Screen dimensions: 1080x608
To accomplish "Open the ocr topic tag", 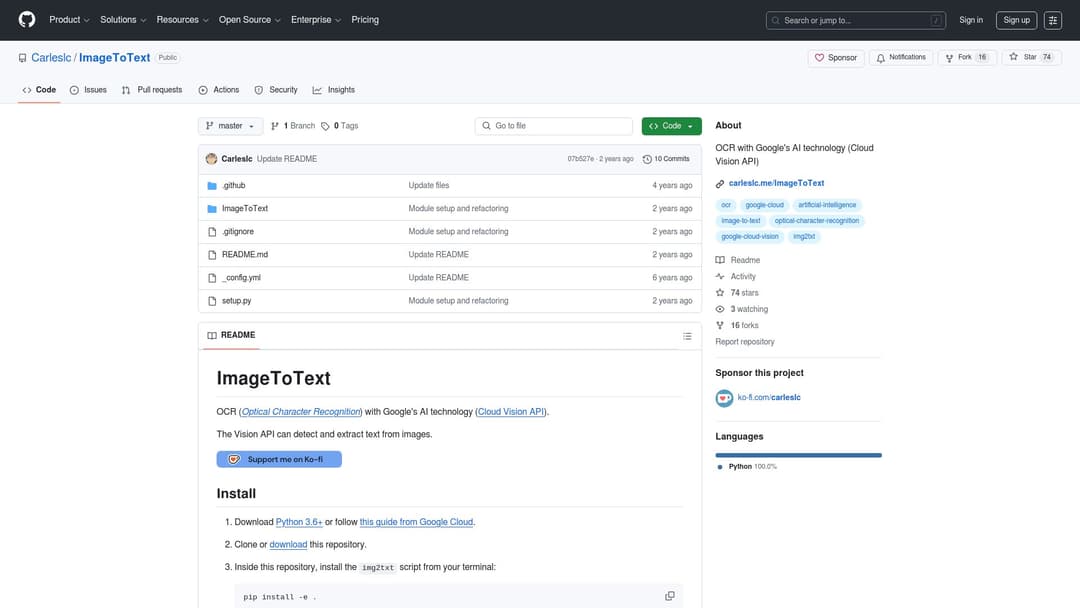I will (726, 205).
